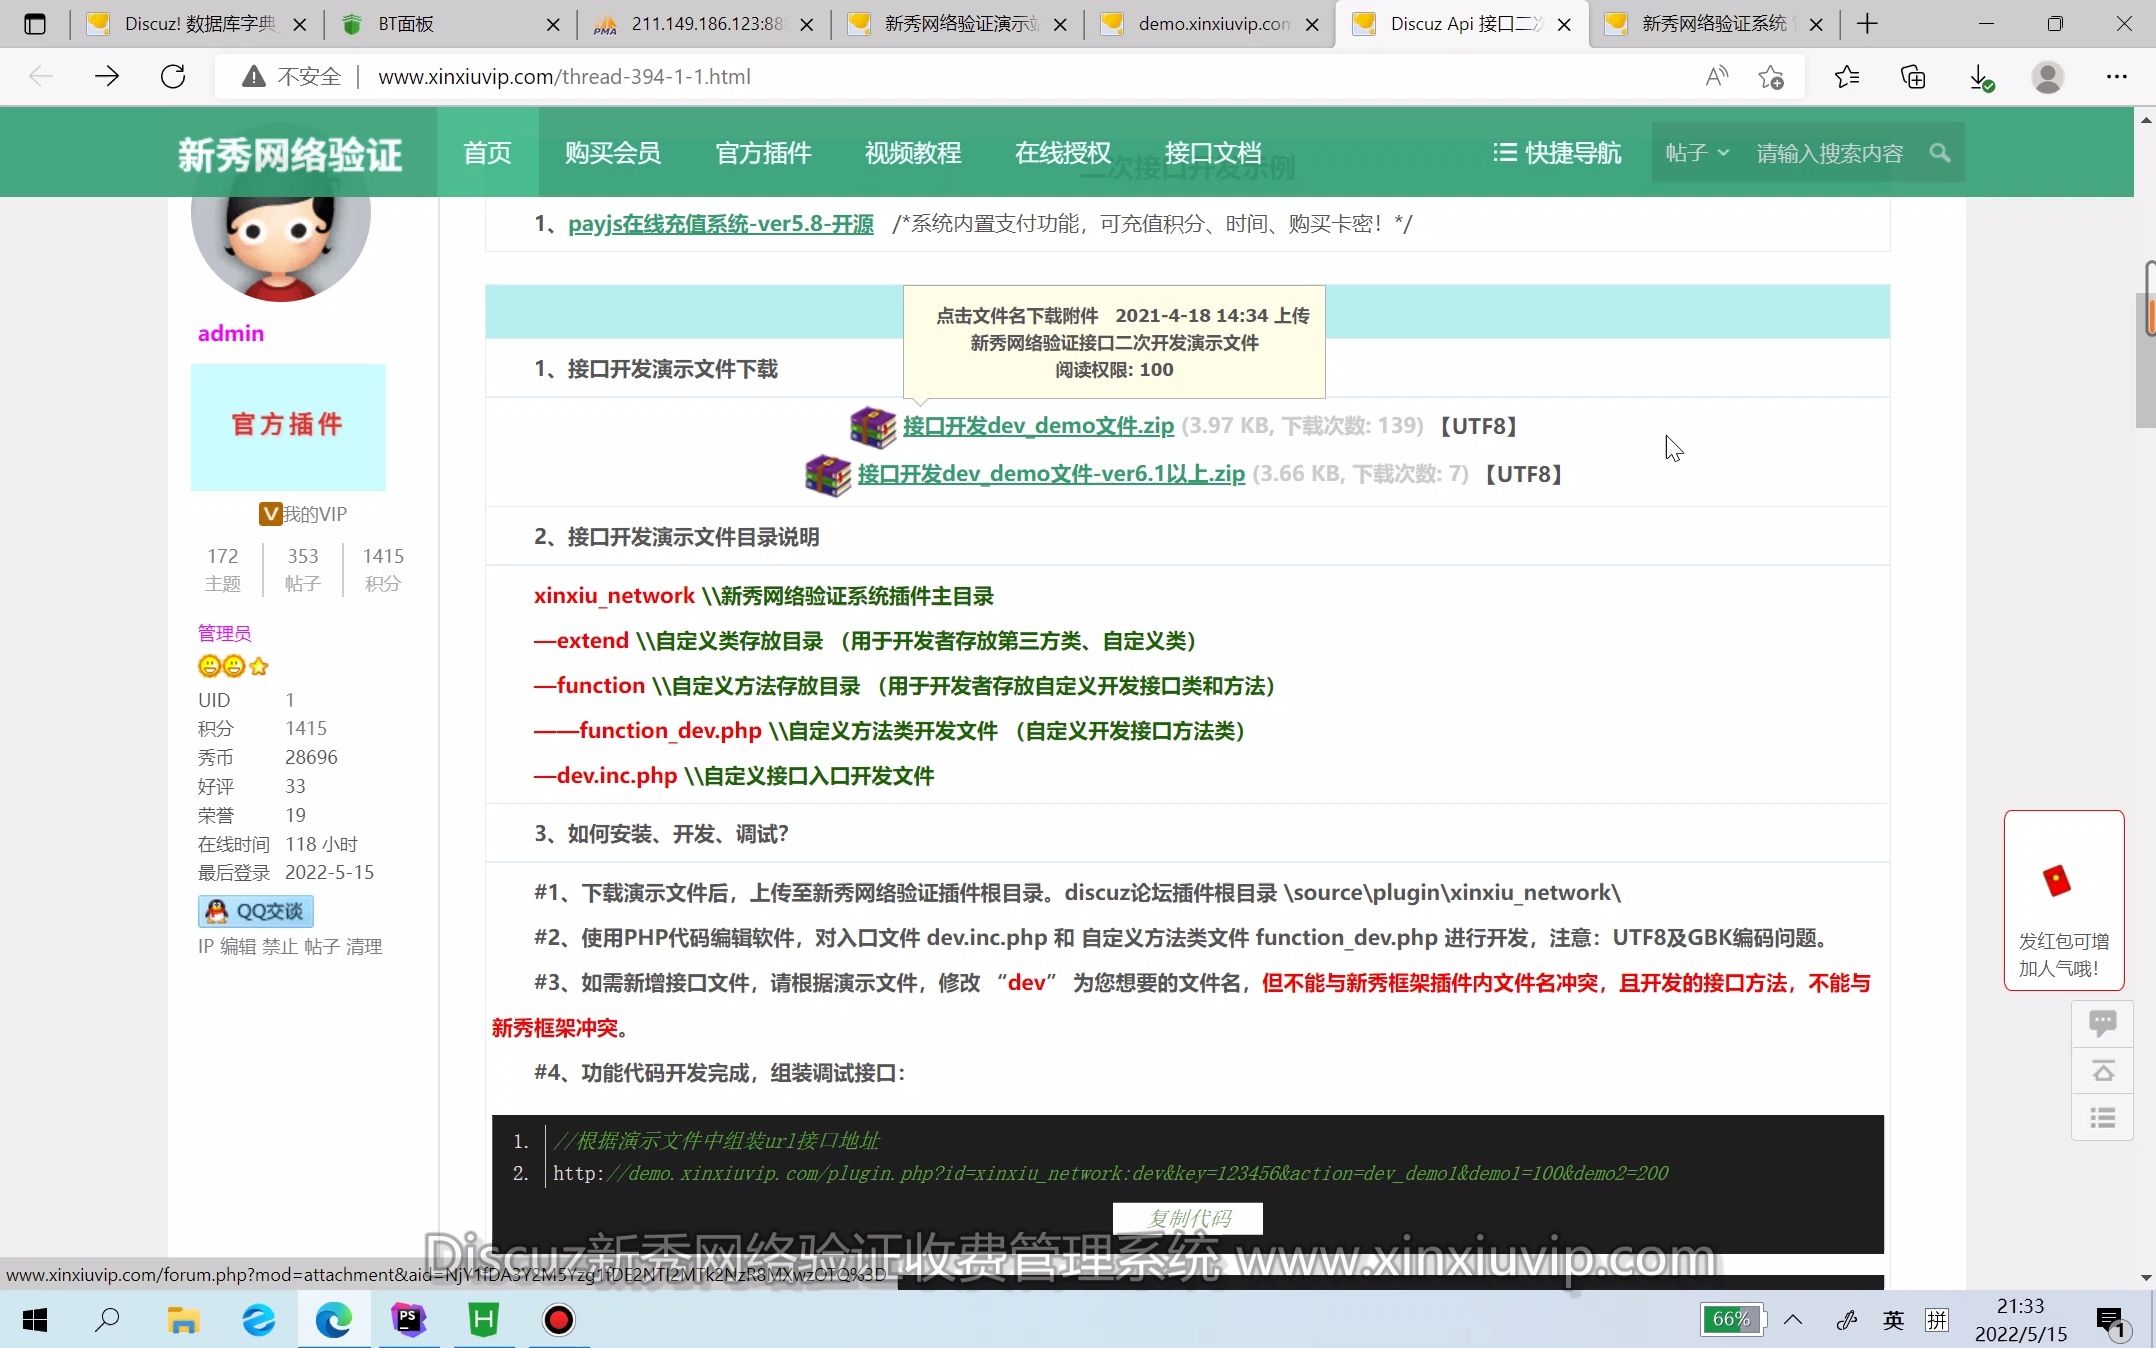Add this page to favorites star icon
Viewport: 2156px width, 1348px height.
(x=1771, y=77)
